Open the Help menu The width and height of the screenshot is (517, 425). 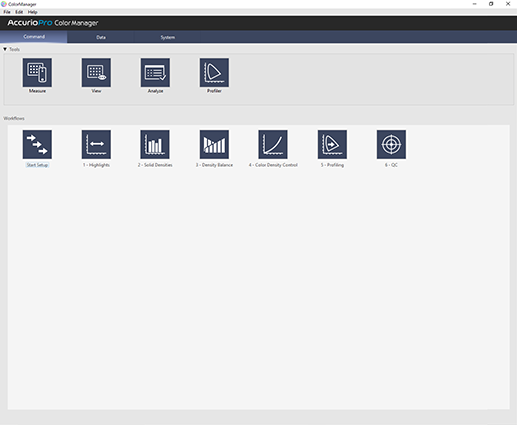click(x=32, y=12)
